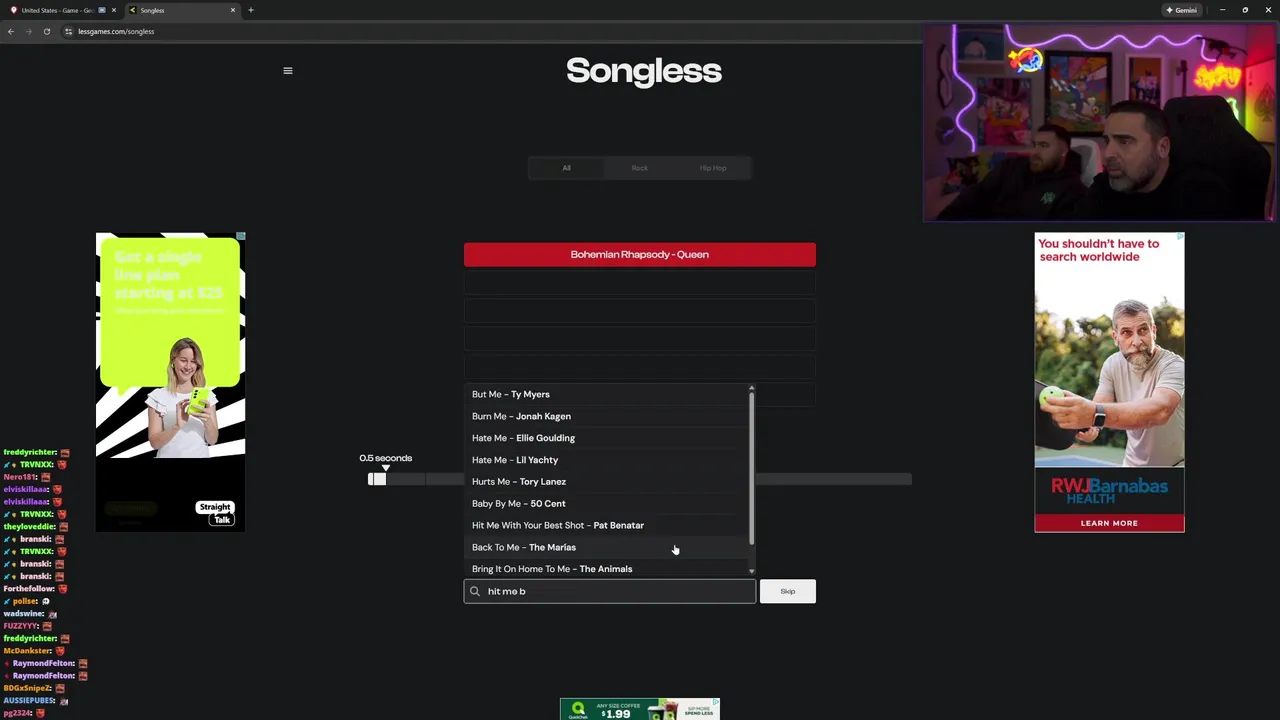Click the search magnifier icon in guess box
The width and height of the screenshot is (1280, 720).
coord(475,591)
